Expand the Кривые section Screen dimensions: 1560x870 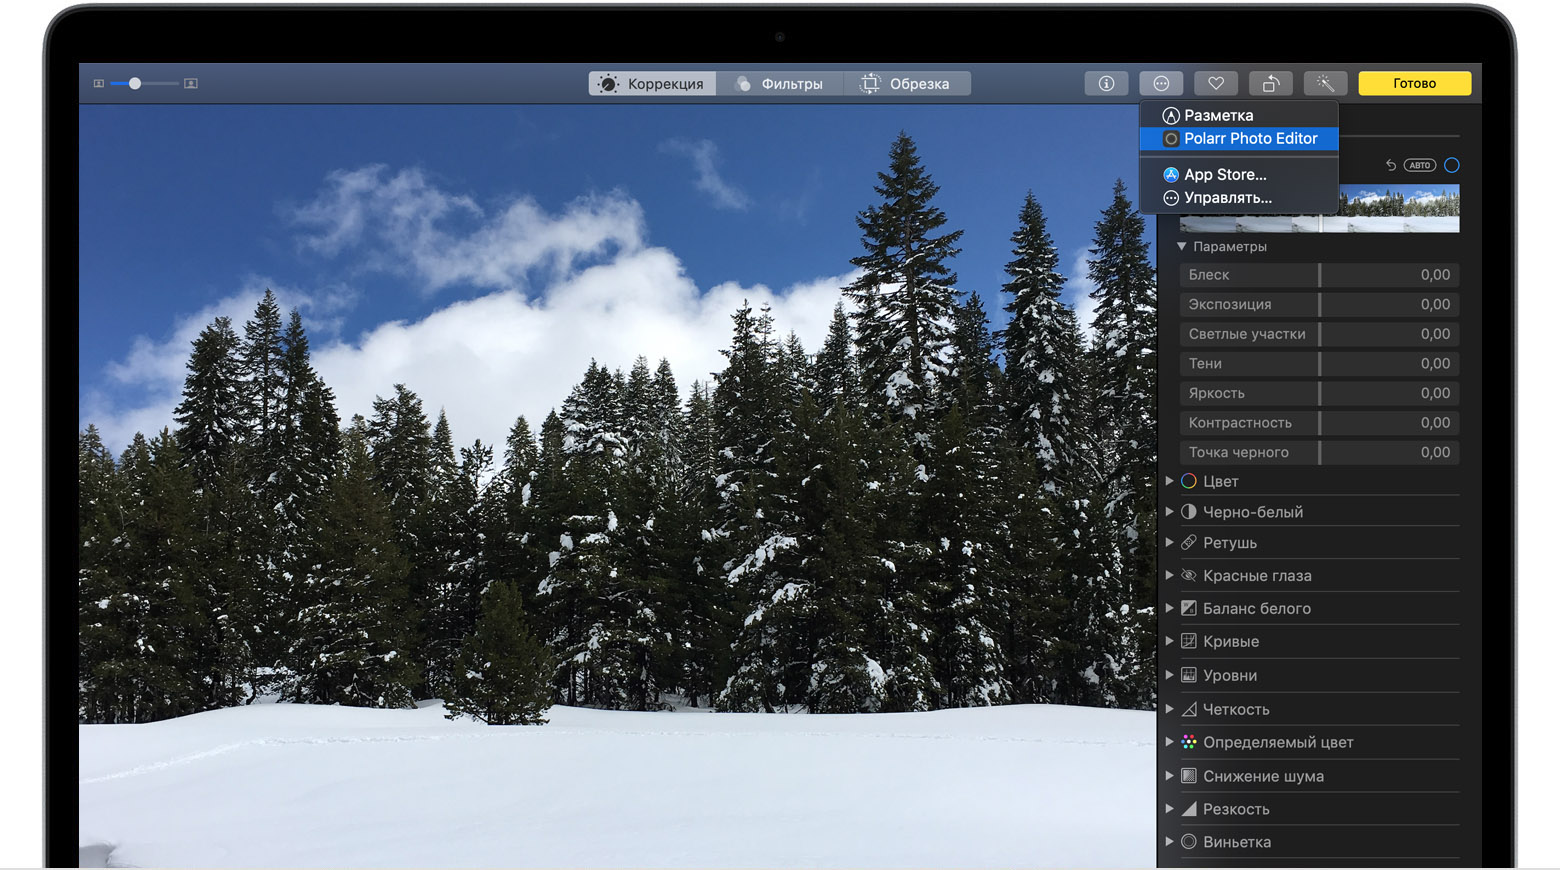tap(1169, 641)
